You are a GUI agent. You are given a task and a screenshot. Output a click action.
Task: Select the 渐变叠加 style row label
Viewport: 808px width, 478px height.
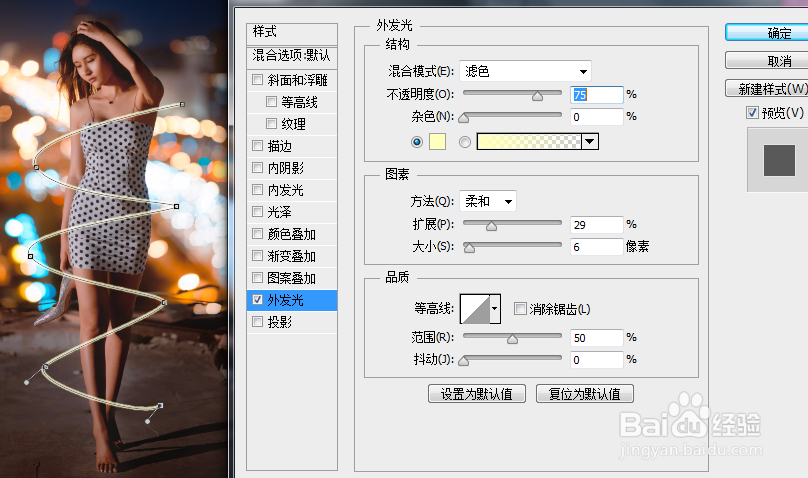[292, 256]
